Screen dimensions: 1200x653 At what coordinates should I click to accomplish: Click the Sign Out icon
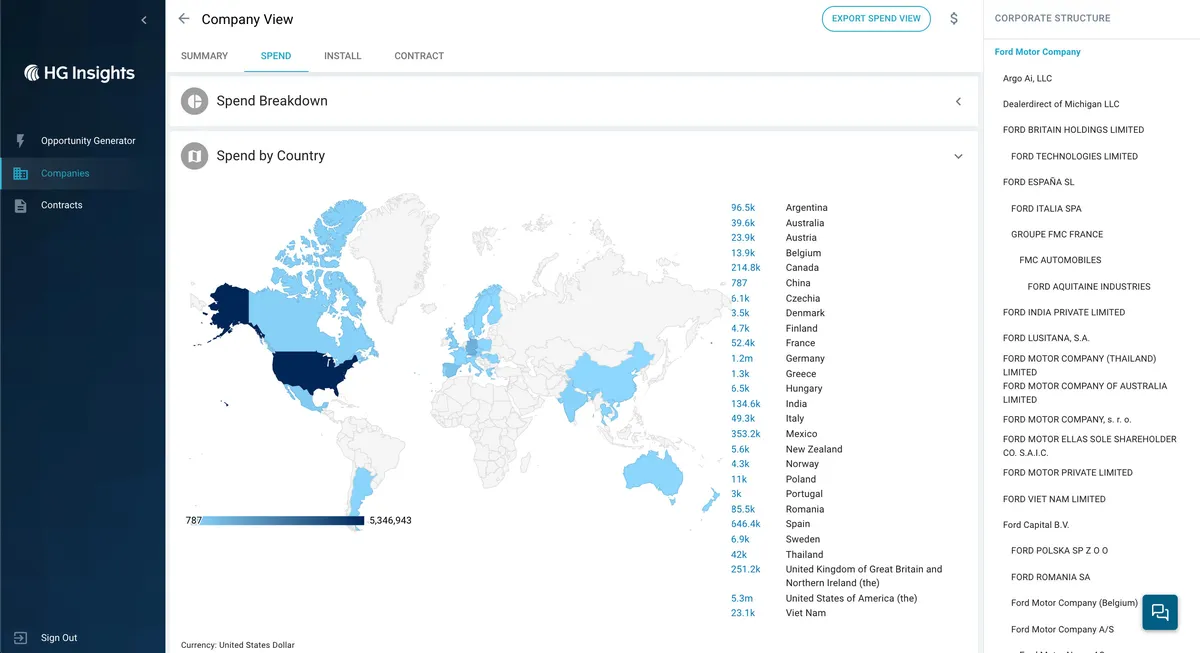[20, 638]
